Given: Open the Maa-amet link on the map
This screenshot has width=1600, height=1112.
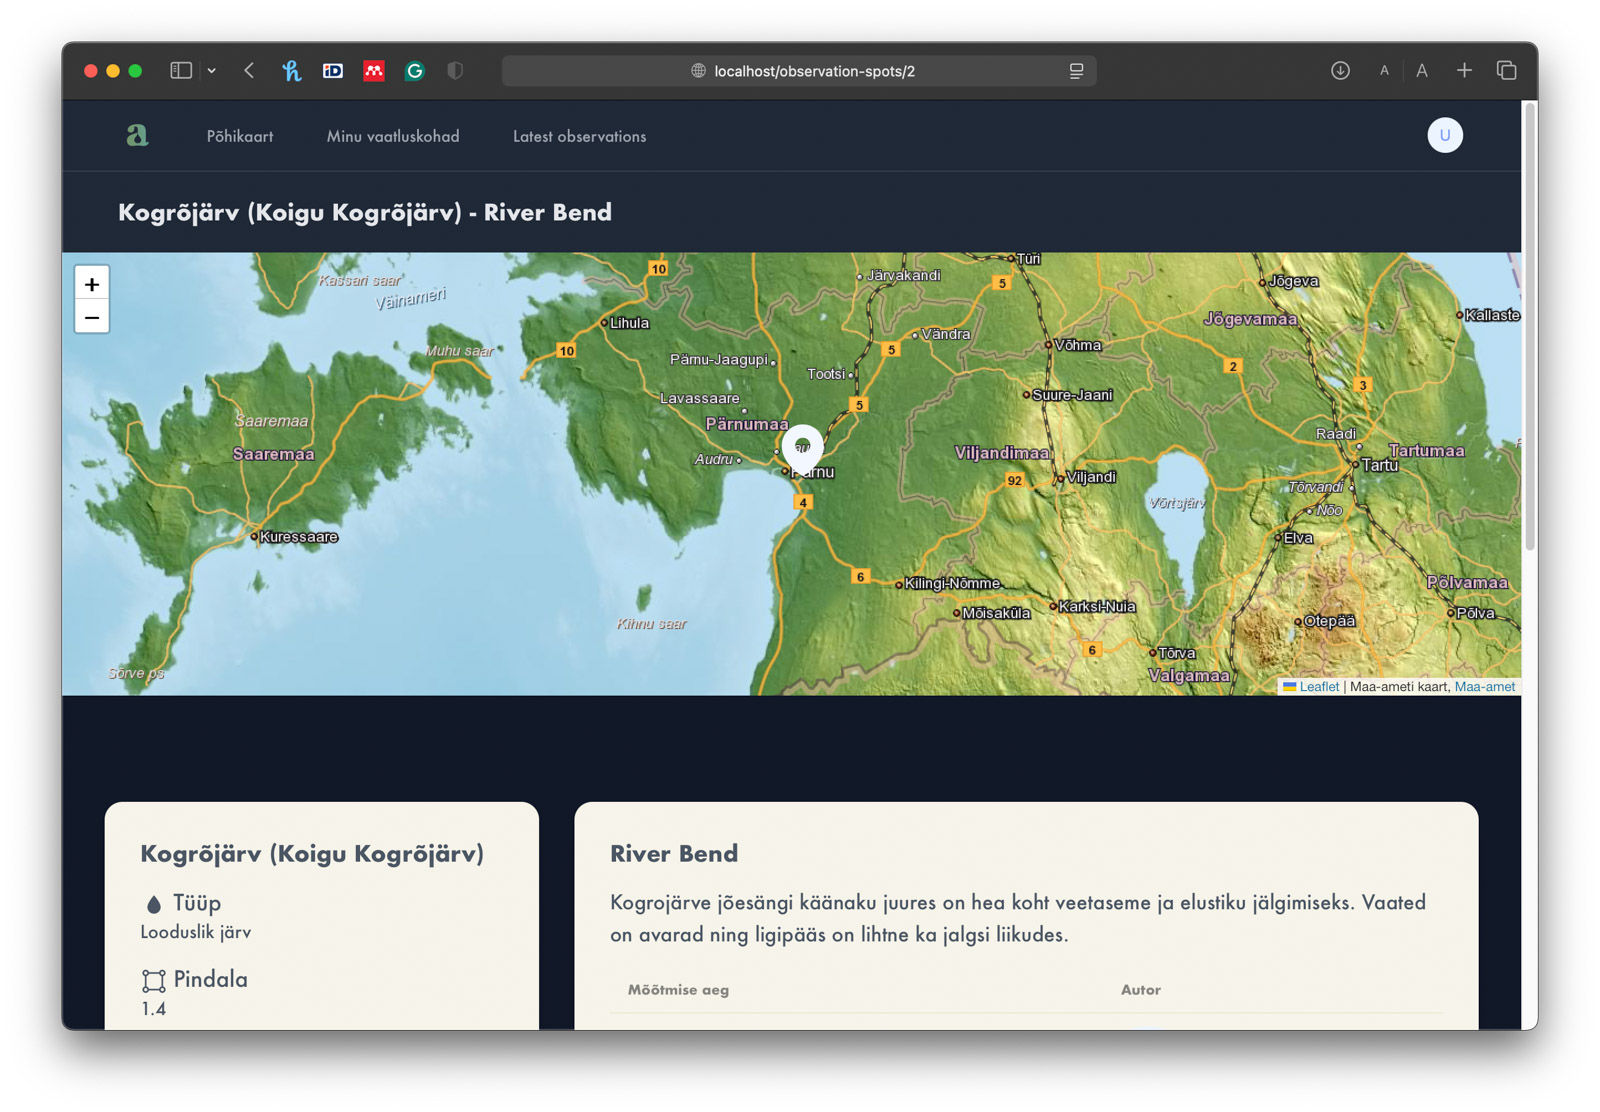Looking at the screenshot, I should click(x=1485, y=687).
